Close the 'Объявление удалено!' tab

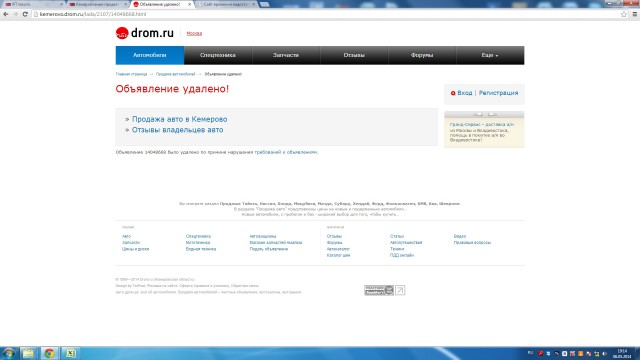pyautogui.click(x=189, y=4)
